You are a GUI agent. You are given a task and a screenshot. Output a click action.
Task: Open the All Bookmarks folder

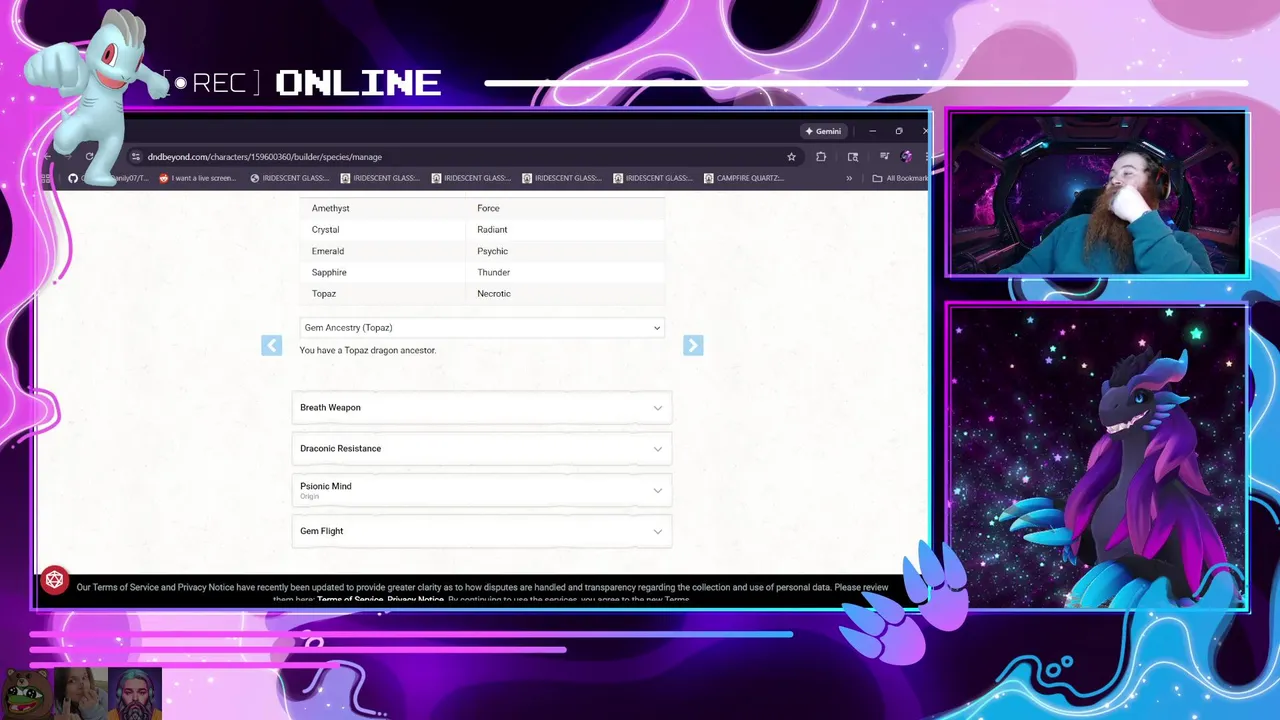(x=900, y=178)
